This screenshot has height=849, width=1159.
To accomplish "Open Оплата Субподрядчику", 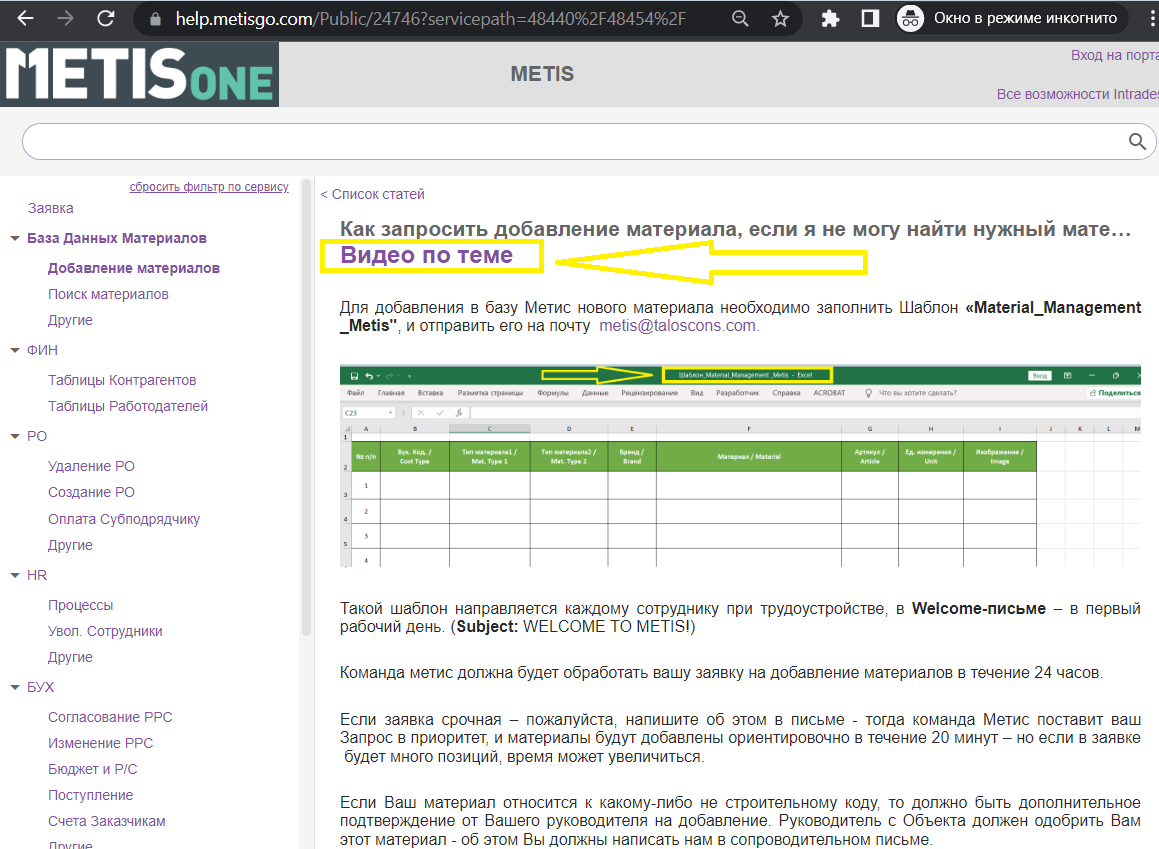I will click(x=124, y=519).
